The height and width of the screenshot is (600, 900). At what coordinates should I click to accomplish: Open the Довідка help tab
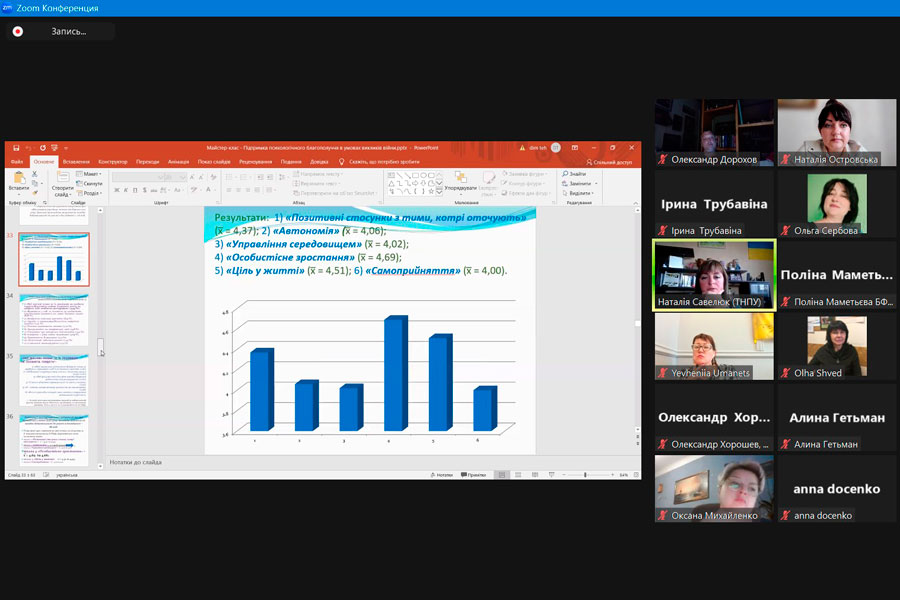319,162
